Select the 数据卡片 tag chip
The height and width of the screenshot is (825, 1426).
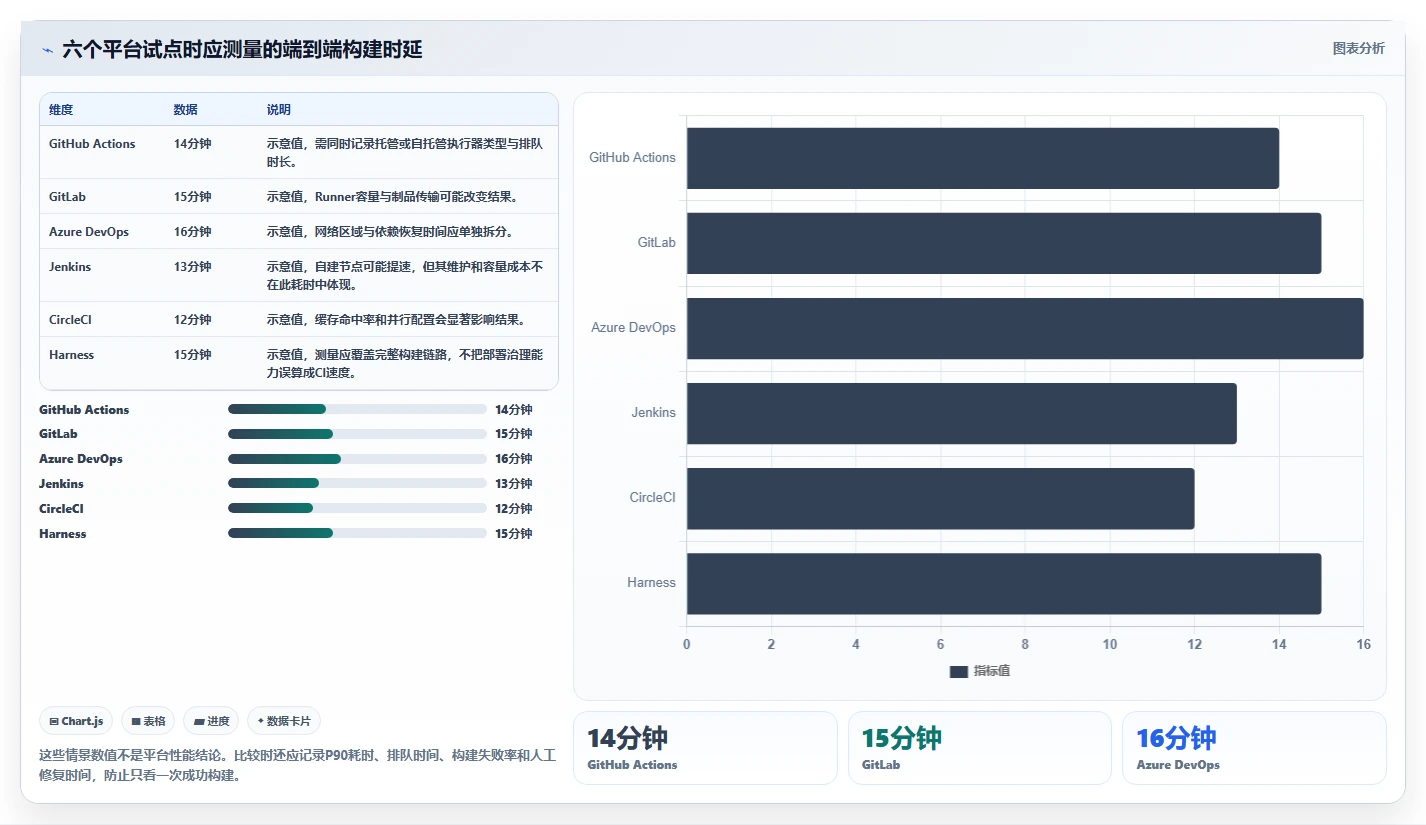click(284, 721)
